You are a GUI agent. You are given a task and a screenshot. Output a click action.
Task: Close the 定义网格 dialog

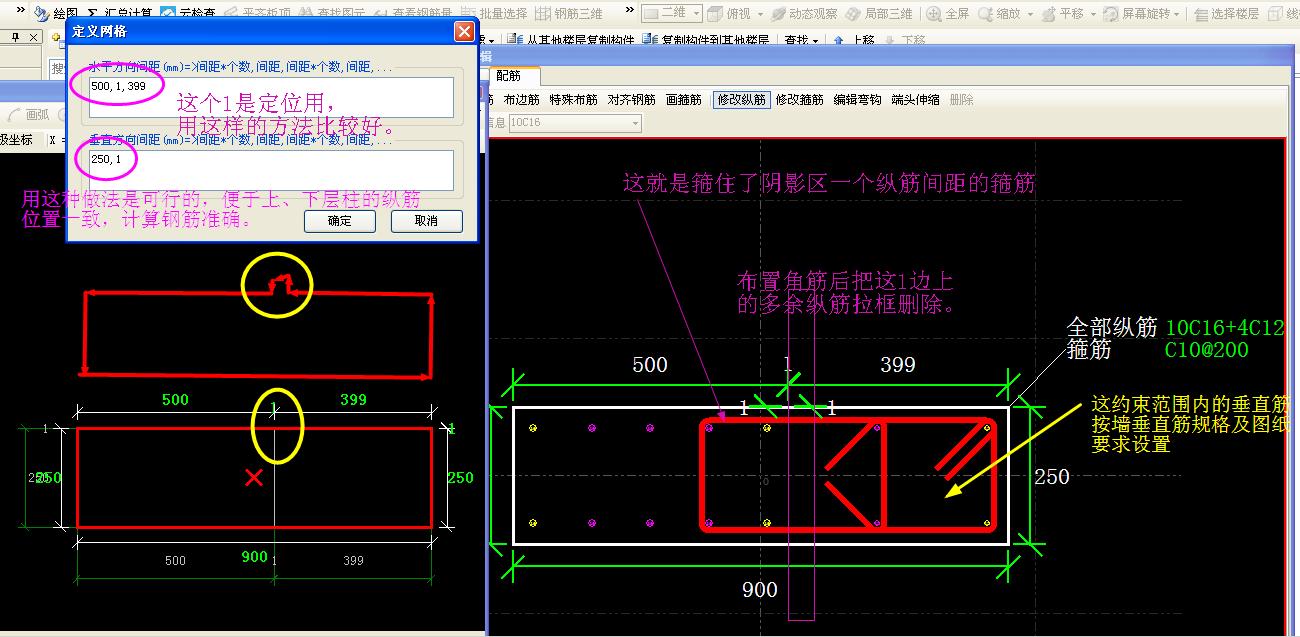click(464, 32)
